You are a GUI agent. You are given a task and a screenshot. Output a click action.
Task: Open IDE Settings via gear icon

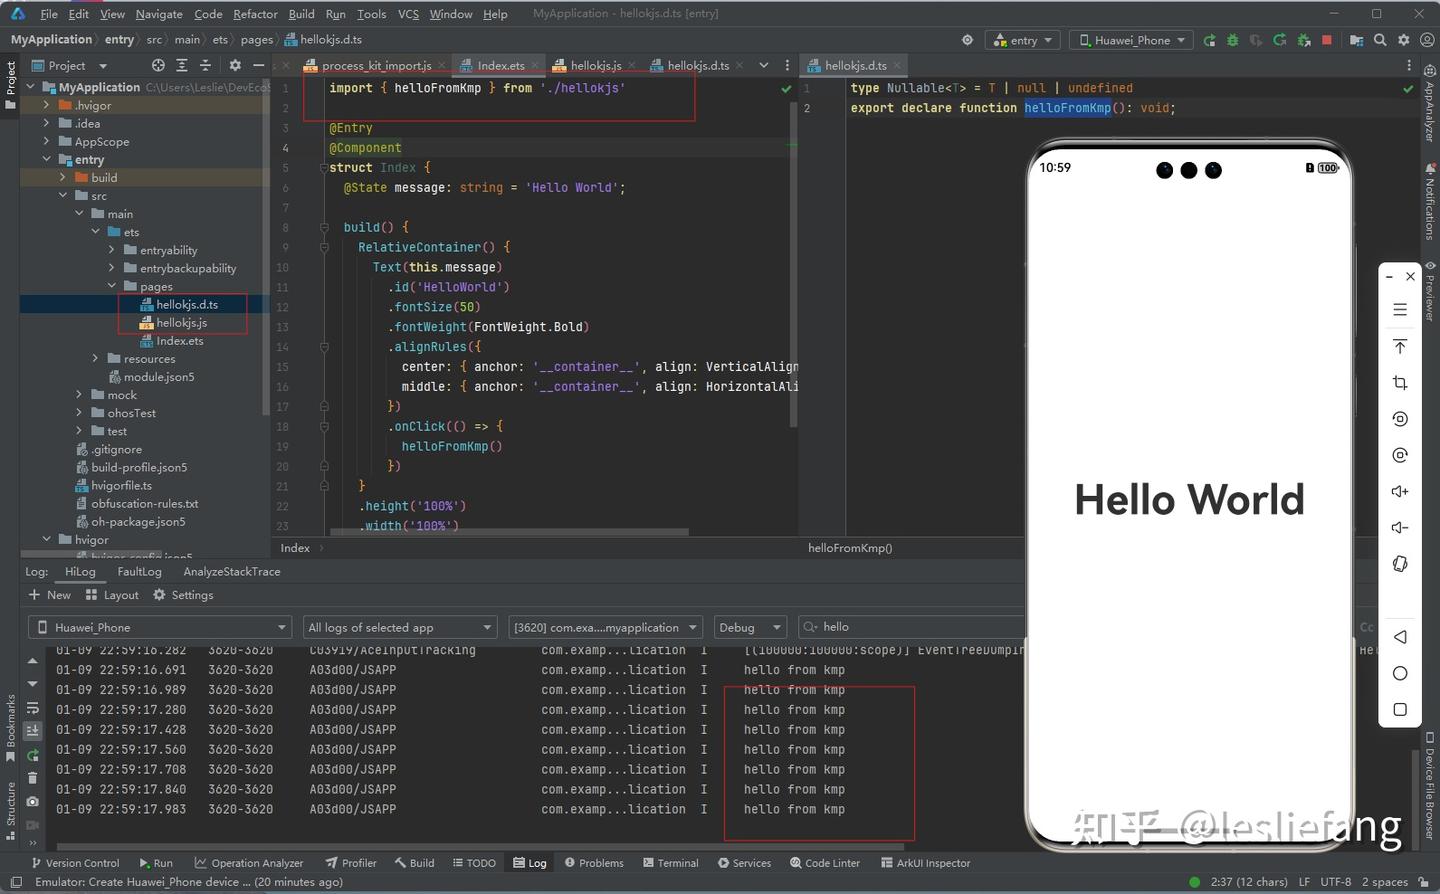point(1405,40)
